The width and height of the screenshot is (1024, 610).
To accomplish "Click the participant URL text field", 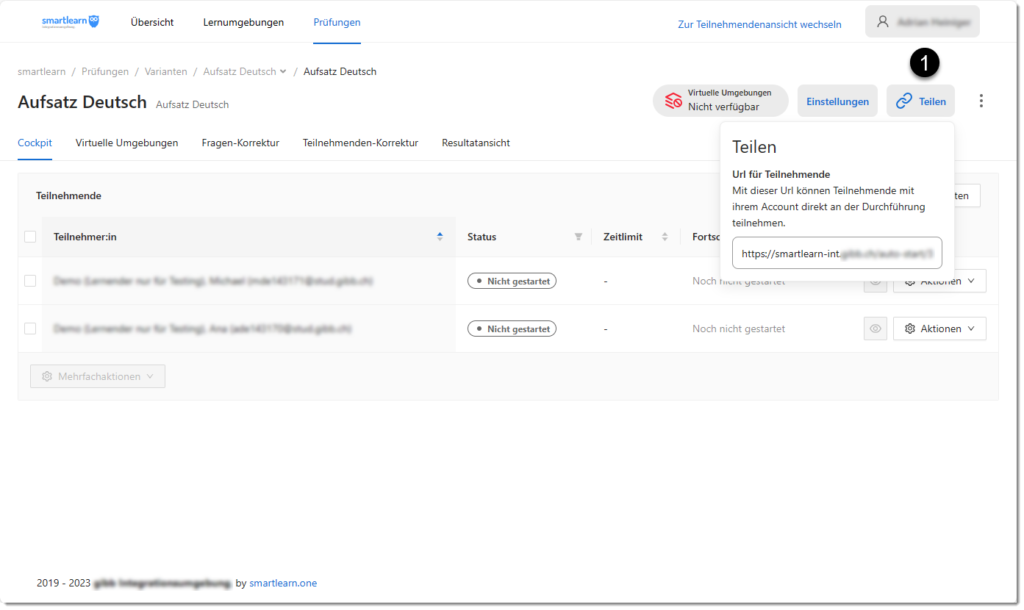I will pyautogui.click(x=836, y=254).
